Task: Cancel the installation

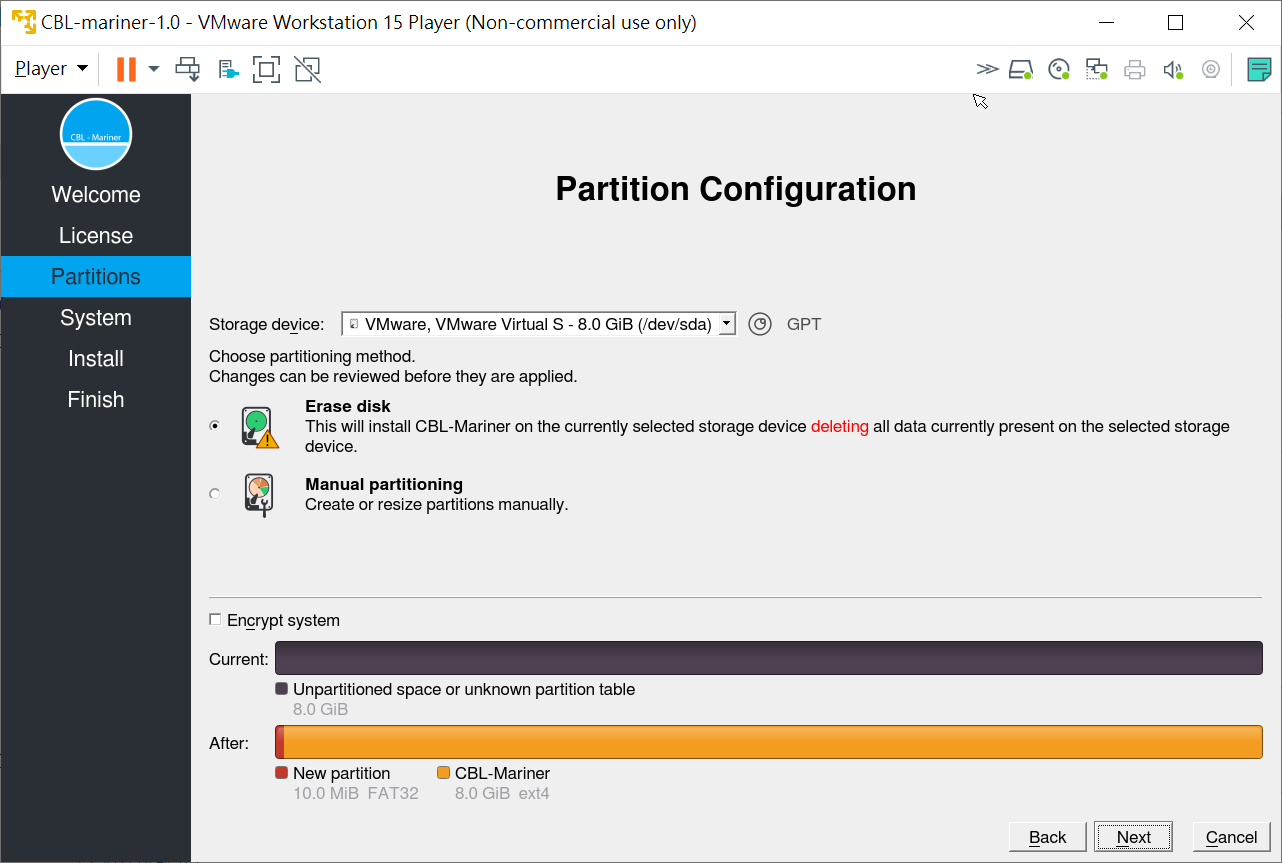Action: pyautogui.click(x=1231, y=837)
